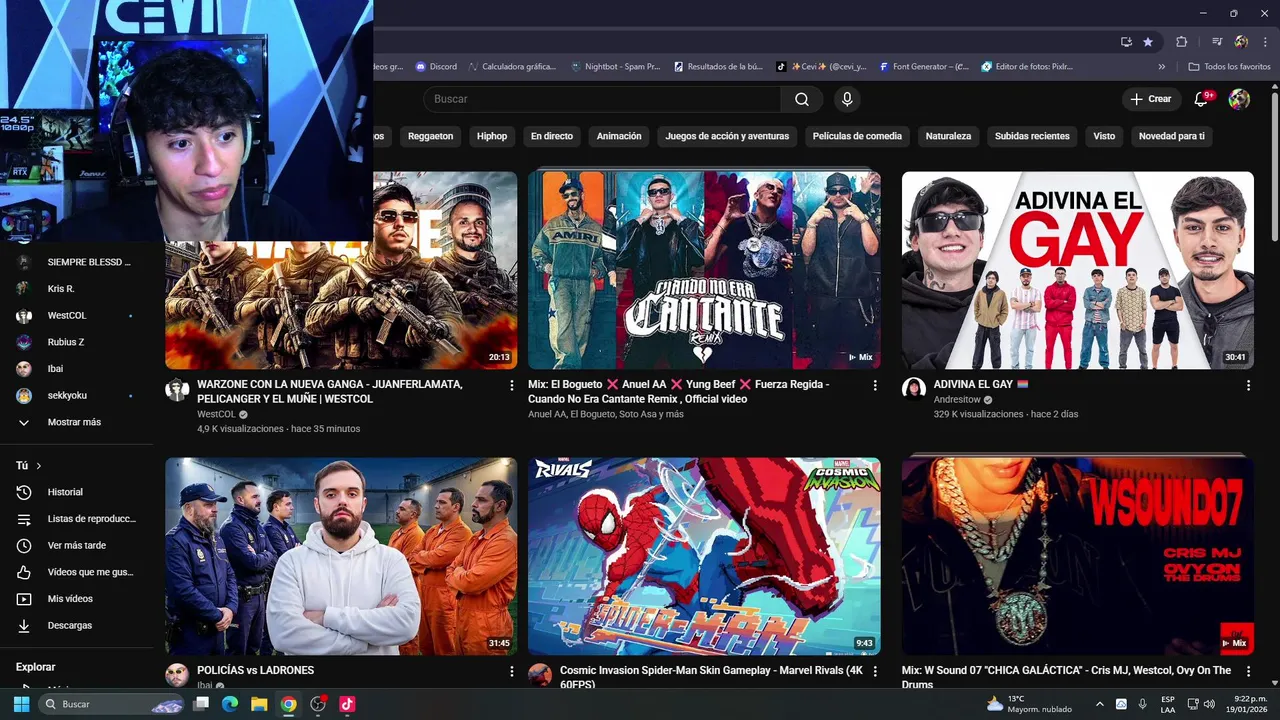Select the Reggaeton filter chip
Screen dimensions: 1280x720
[430, 136]
